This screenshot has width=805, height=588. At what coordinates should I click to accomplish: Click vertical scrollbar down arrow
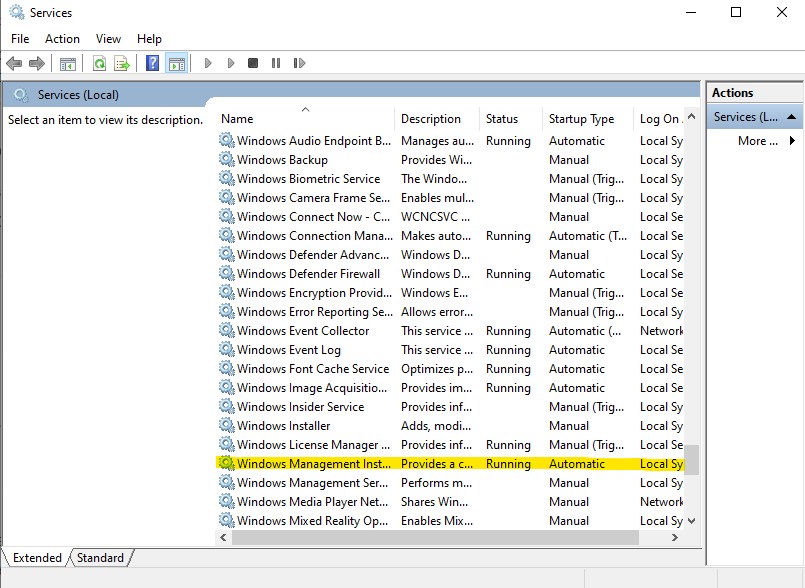(692, 521)
